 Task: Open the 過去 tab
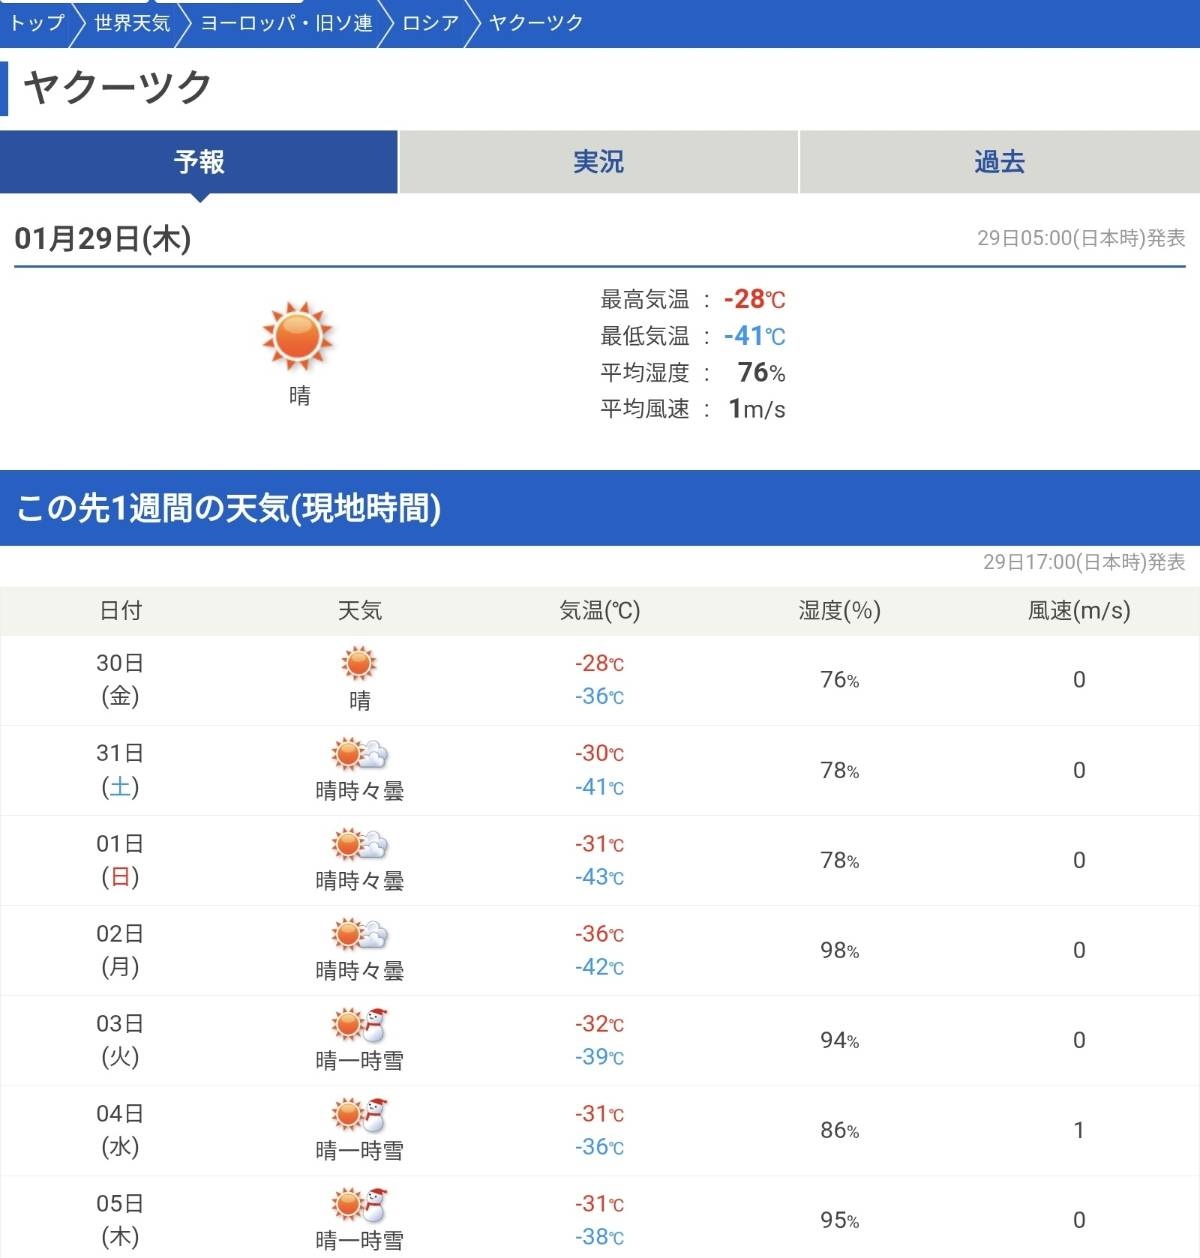pyautogui.click(x=999, y=162)
